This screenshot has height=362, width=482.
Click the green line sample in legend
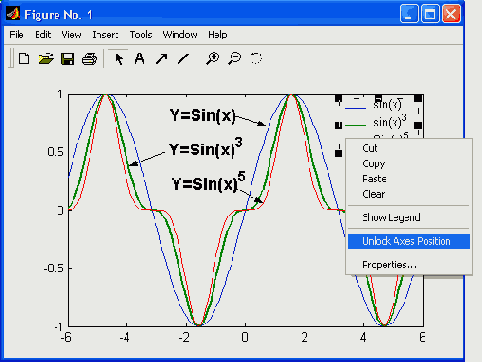(x=355, y=125)
